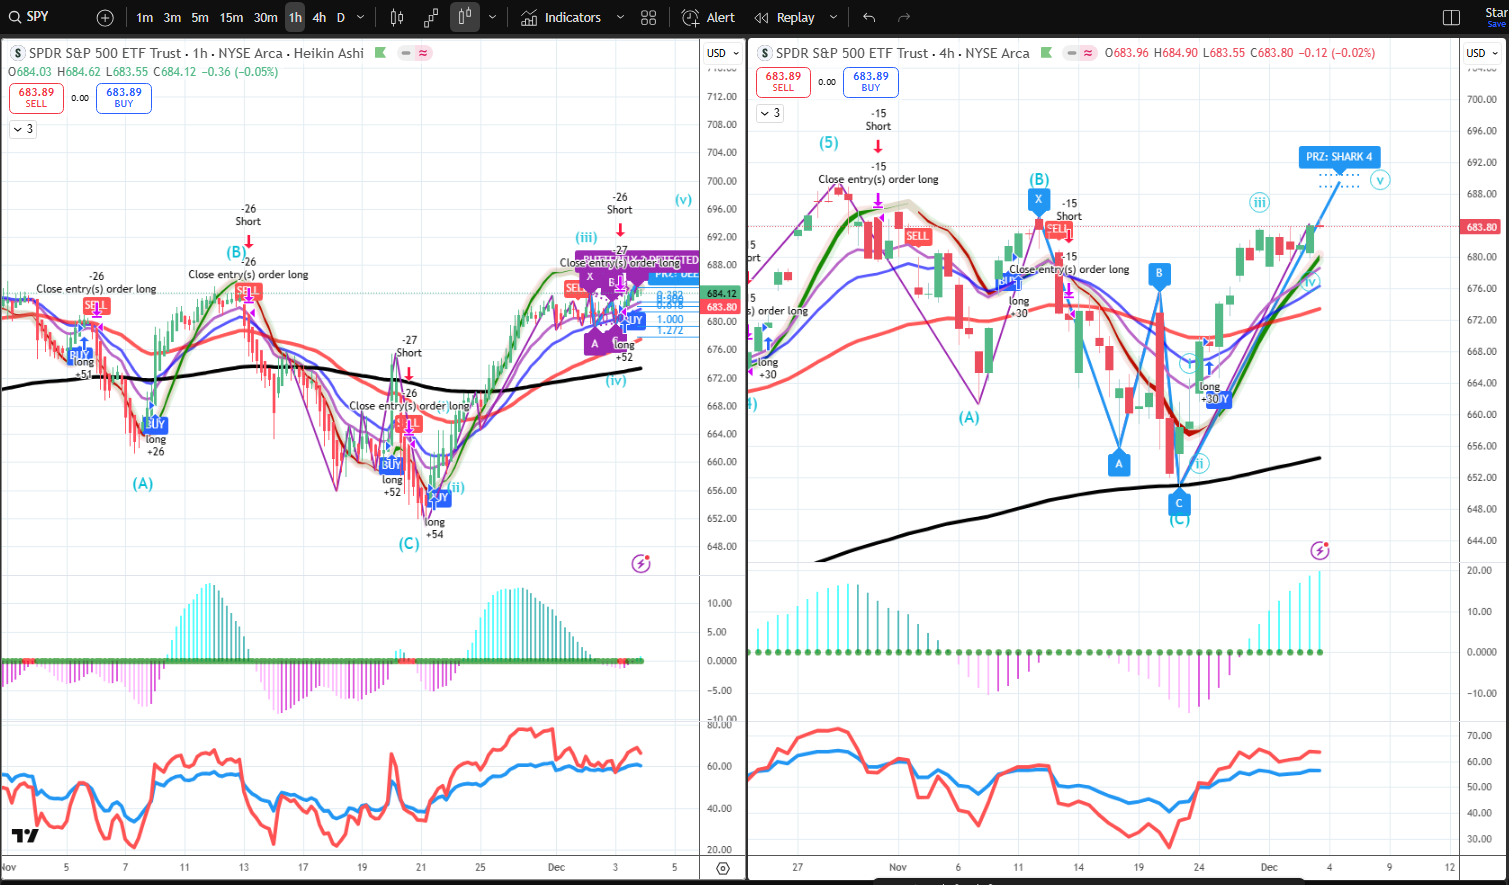This screenshot has width=1509, height=885.
Task: Switch to the 1m timeframe
Action: coord(145,18)
